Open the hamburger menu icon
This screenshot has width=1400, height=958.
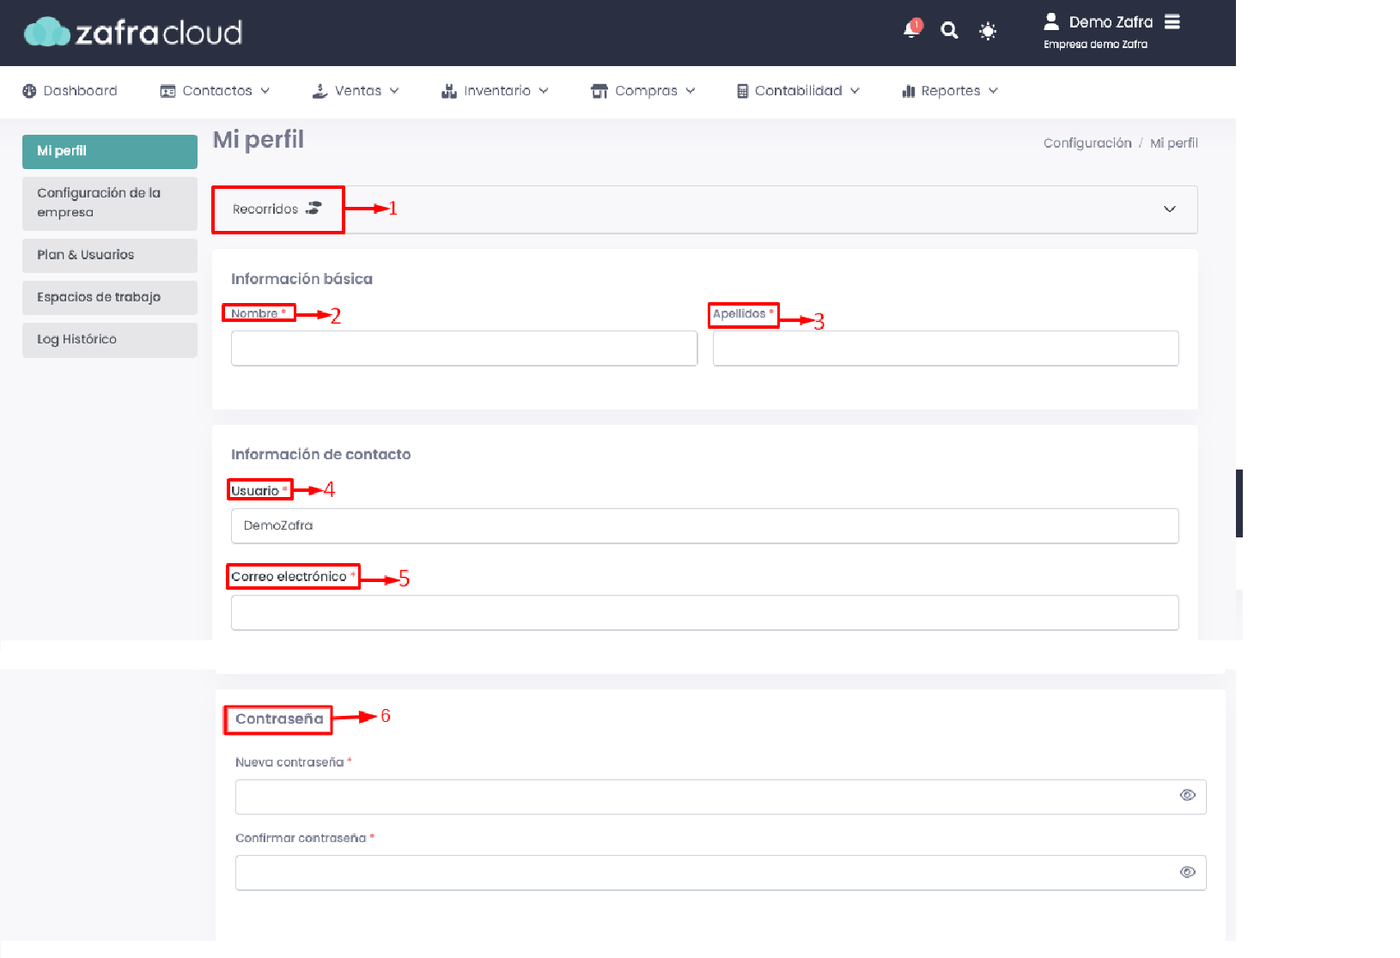click(1172, 22)
